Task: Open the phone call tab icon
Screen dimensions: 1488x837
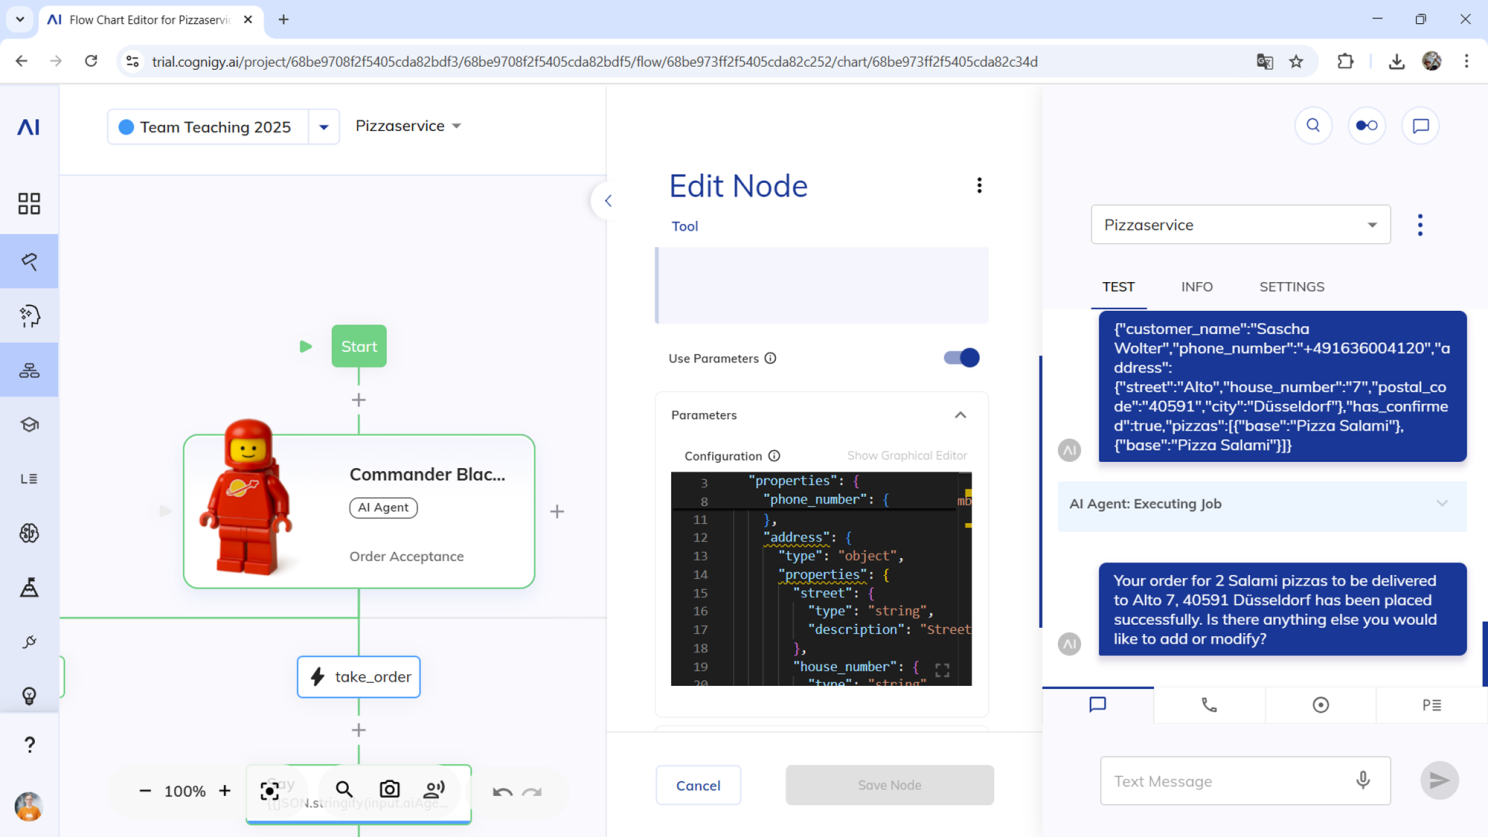Action: (1209, 705)
